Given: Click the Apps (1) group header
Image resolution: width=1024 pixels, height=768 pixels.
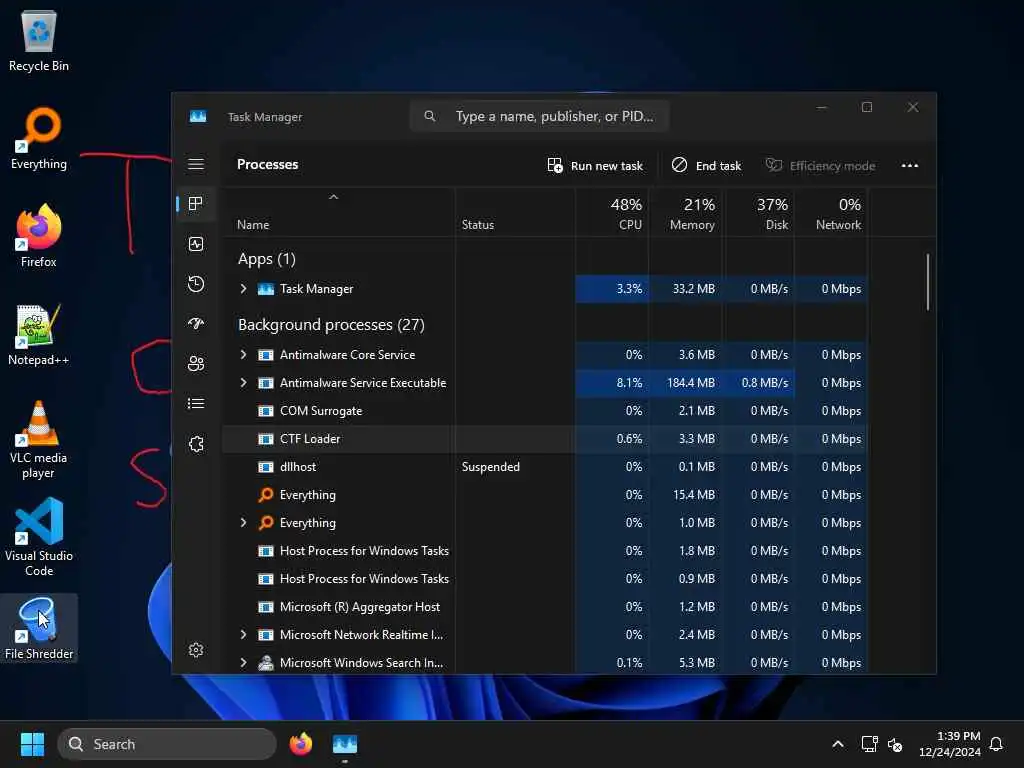Looking at the screenshot, I should (266, 259).
